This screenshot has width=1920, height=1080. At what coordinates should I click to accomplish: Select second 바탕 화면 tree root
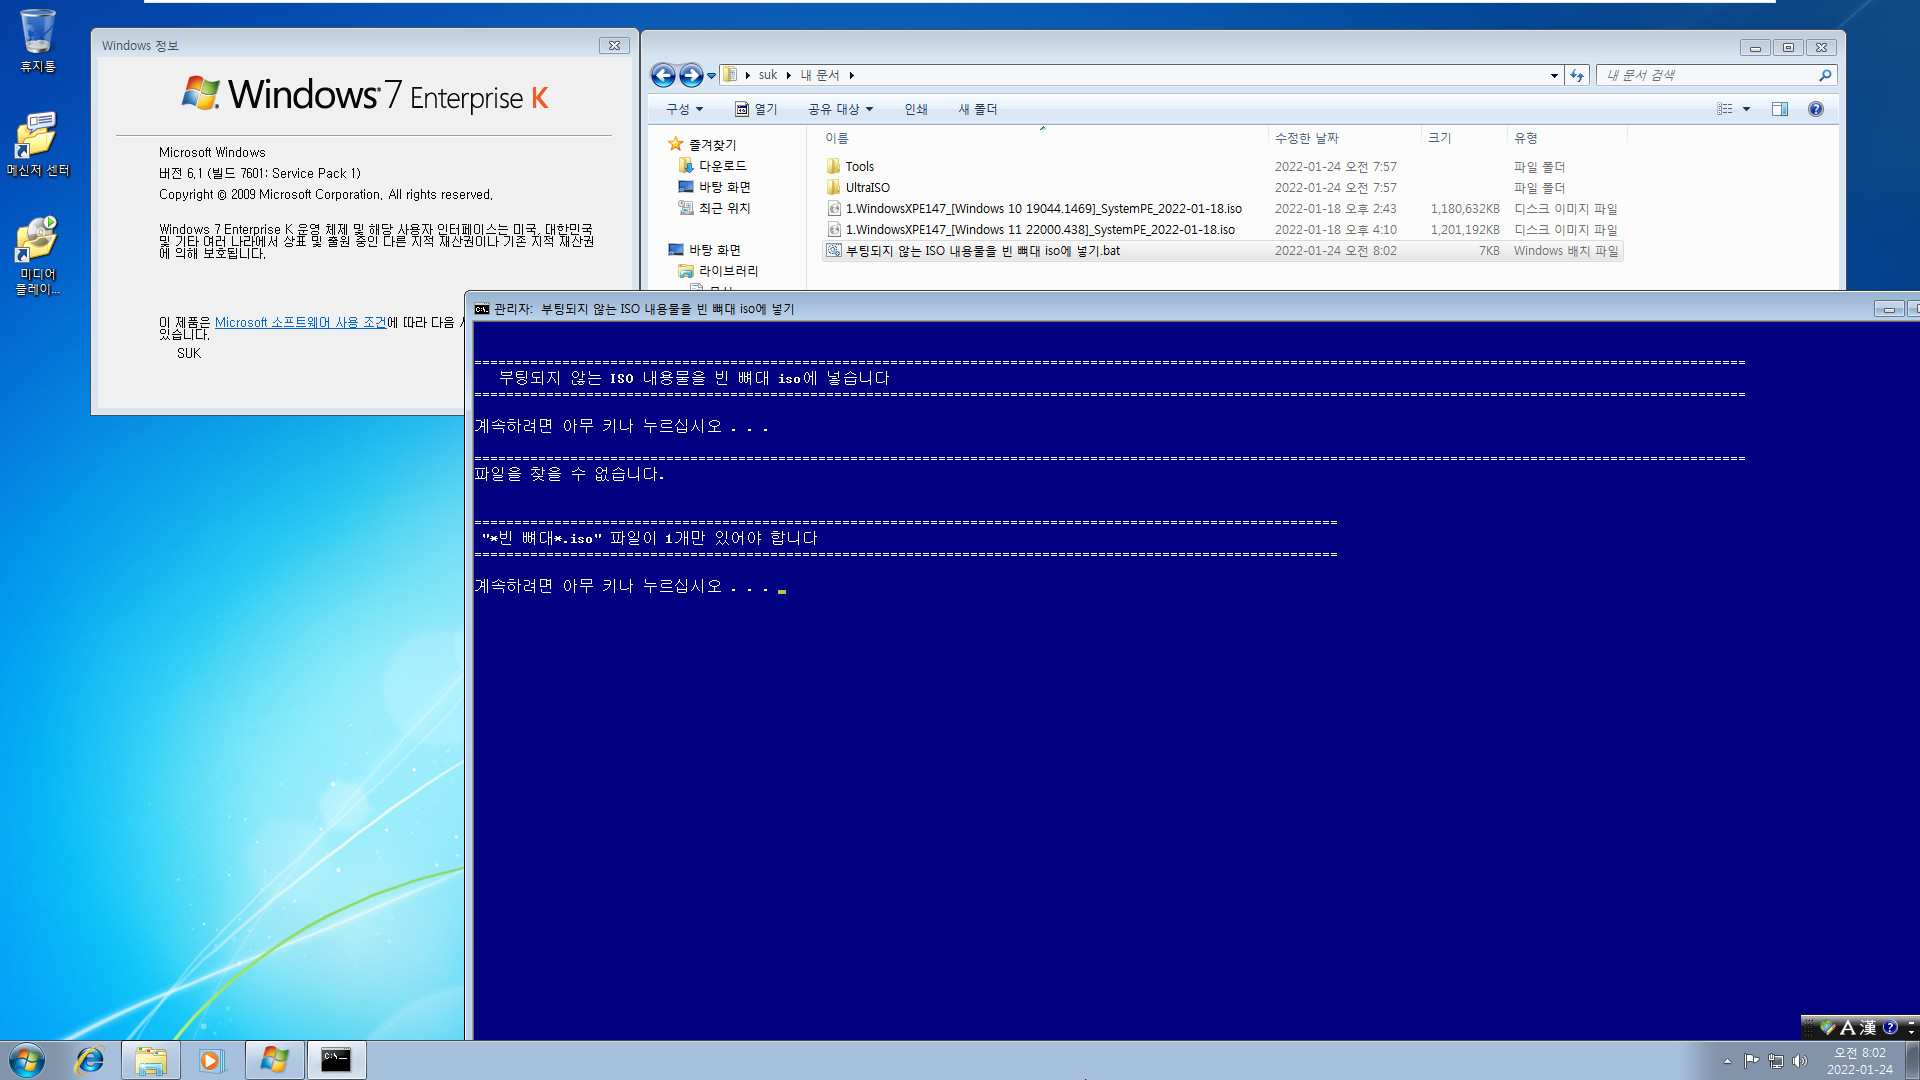pyautogui.click(x=705, y=250)
